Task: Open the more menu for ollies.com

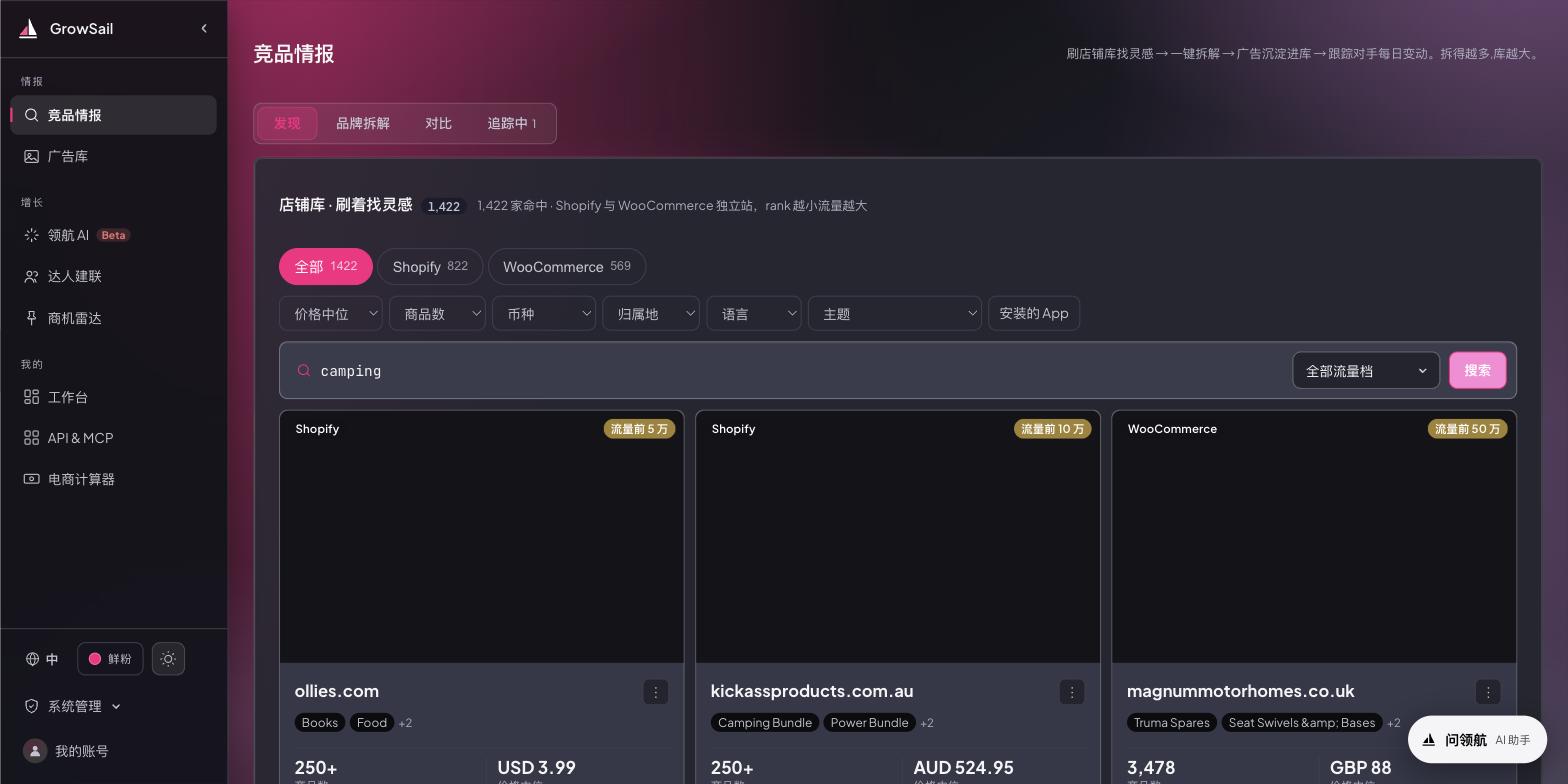Action: point(656,692)
